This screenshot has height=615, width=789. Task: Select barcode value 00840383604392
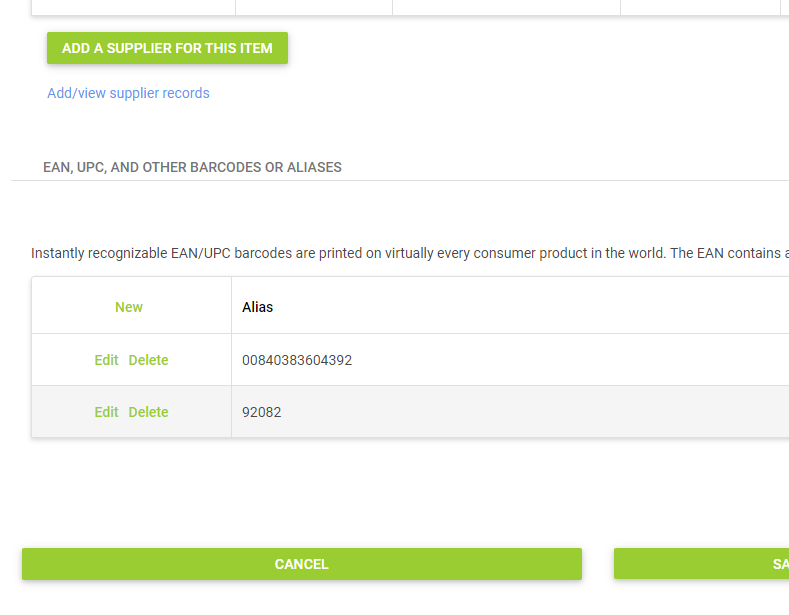coord(297,360)
